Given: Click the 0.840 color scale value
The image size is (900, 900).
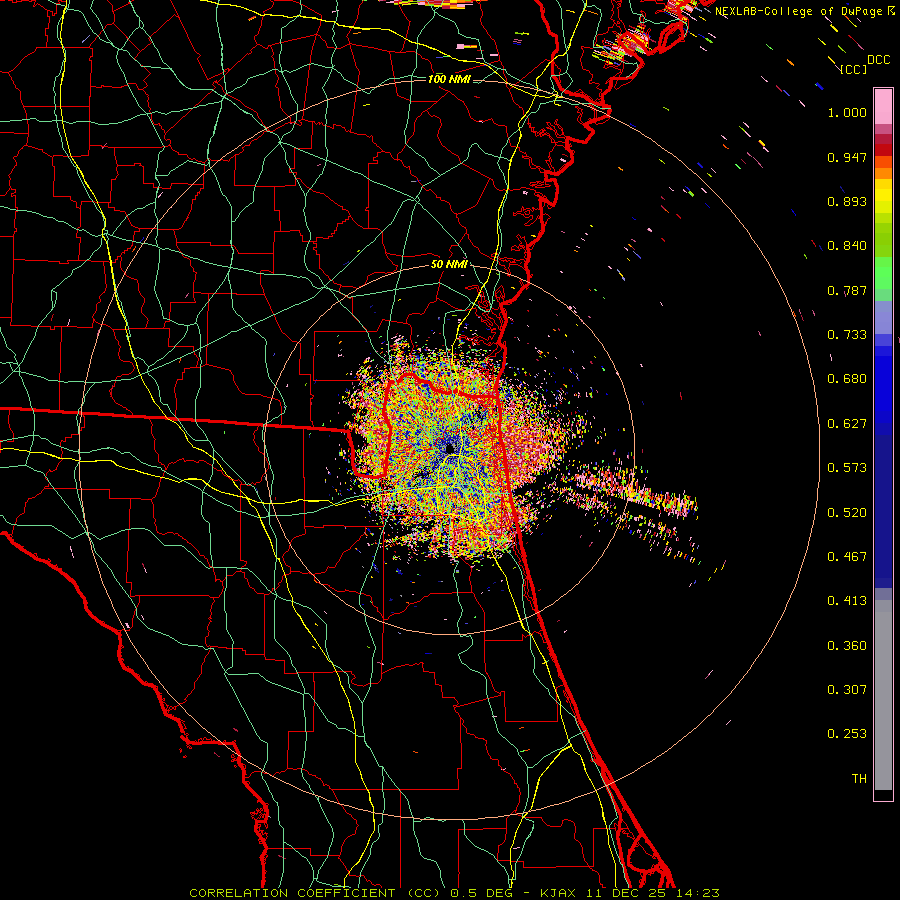Looking at the screenshot, I should point(847,246).
